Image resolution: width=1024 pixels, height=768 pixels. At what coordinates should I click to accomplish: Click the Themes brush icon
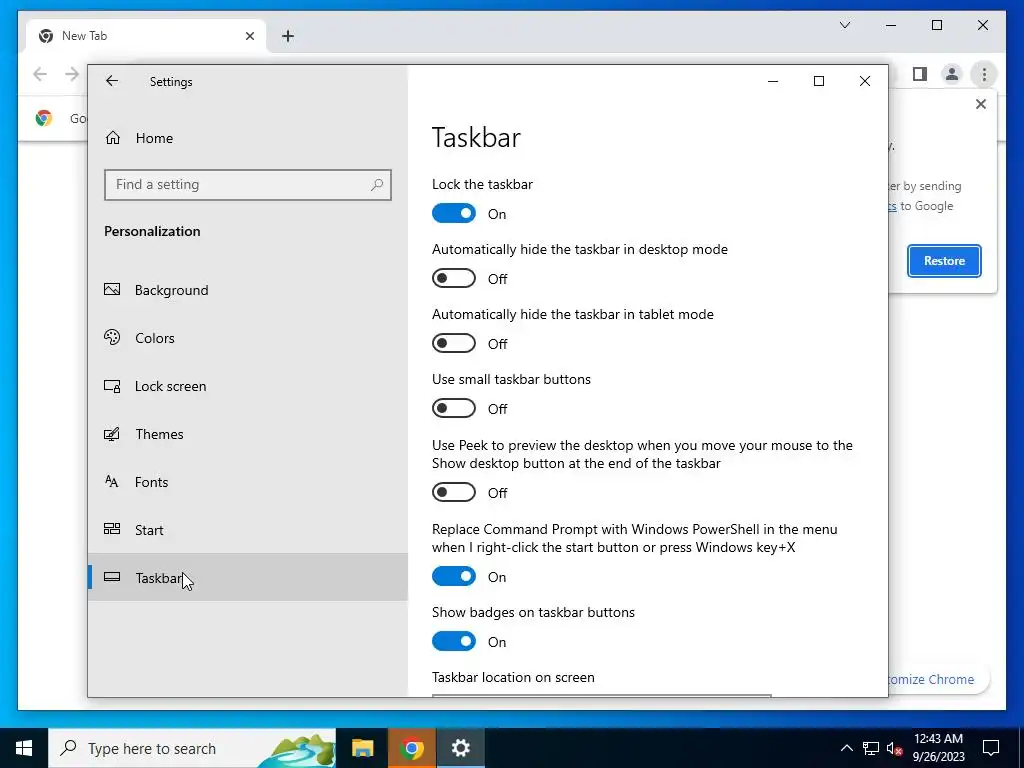(x=112, y=434)
